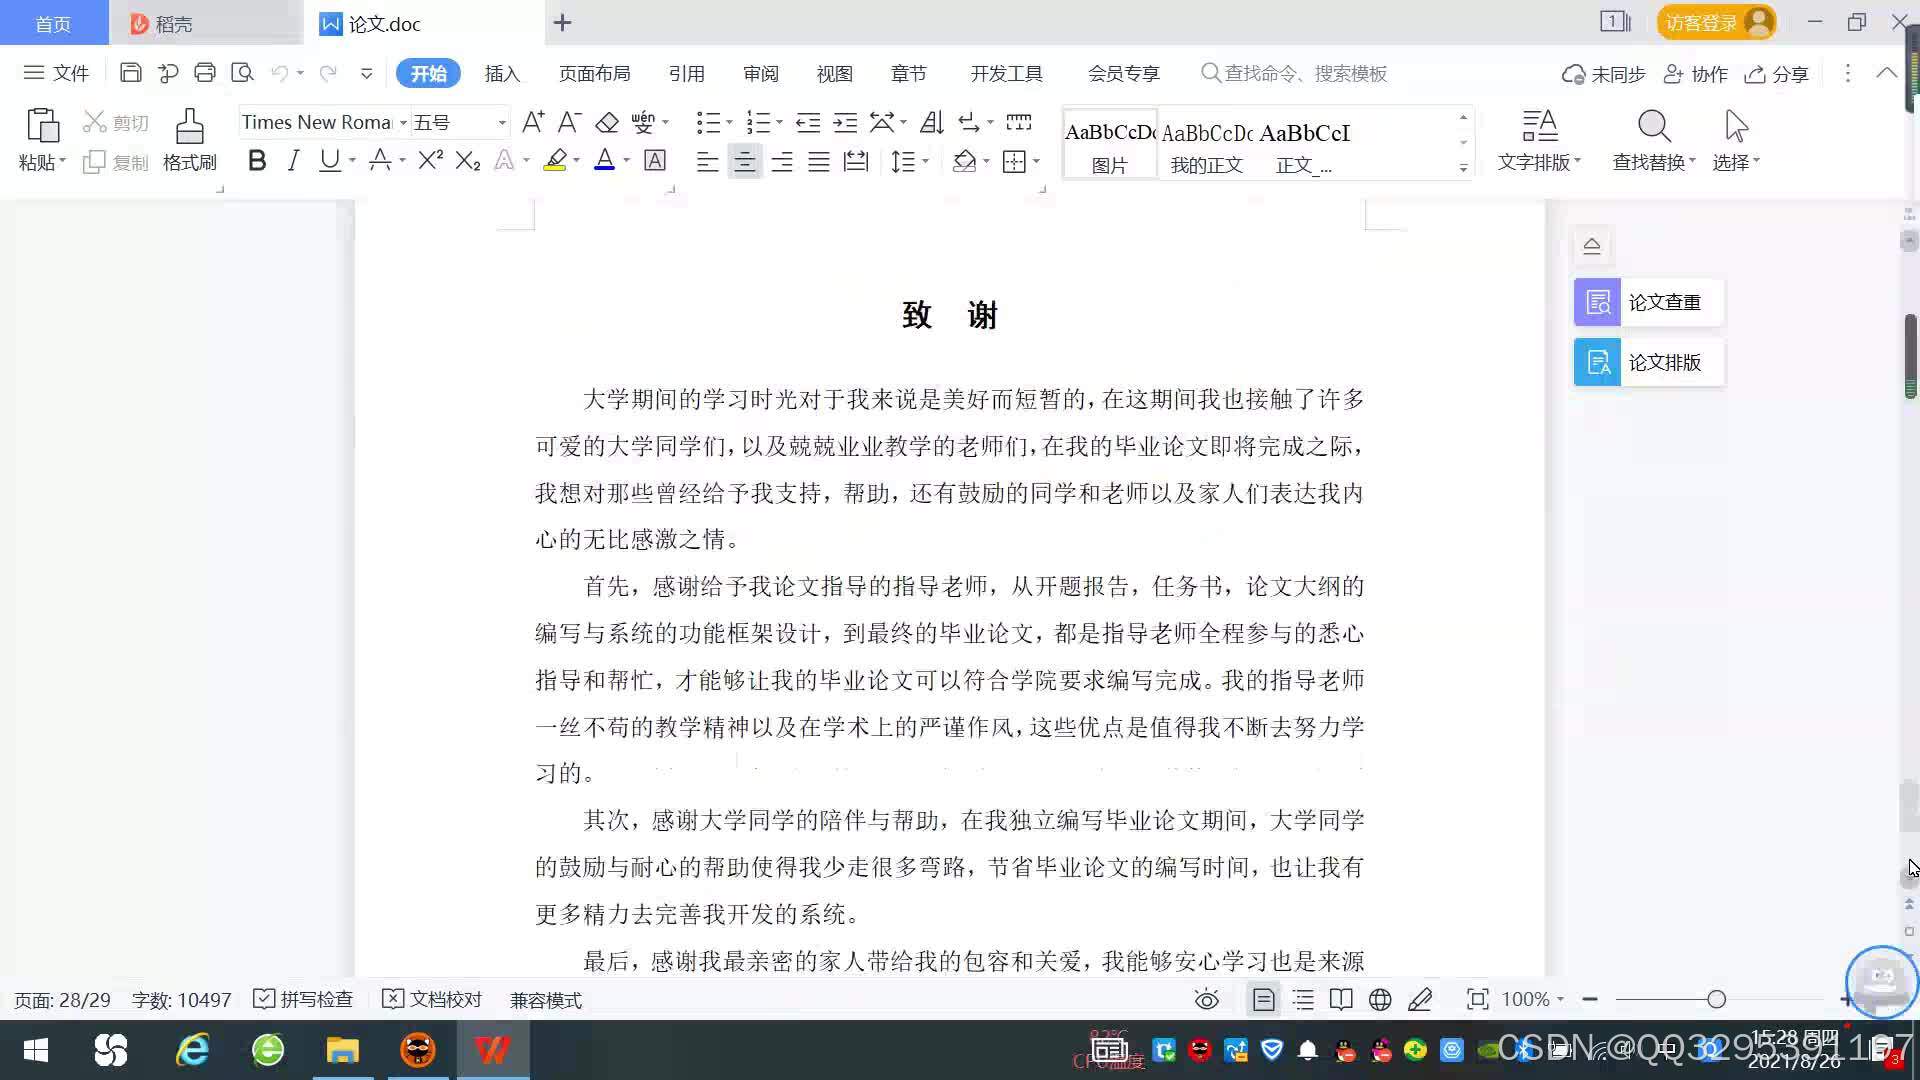Increase paragraph indent

846,122
